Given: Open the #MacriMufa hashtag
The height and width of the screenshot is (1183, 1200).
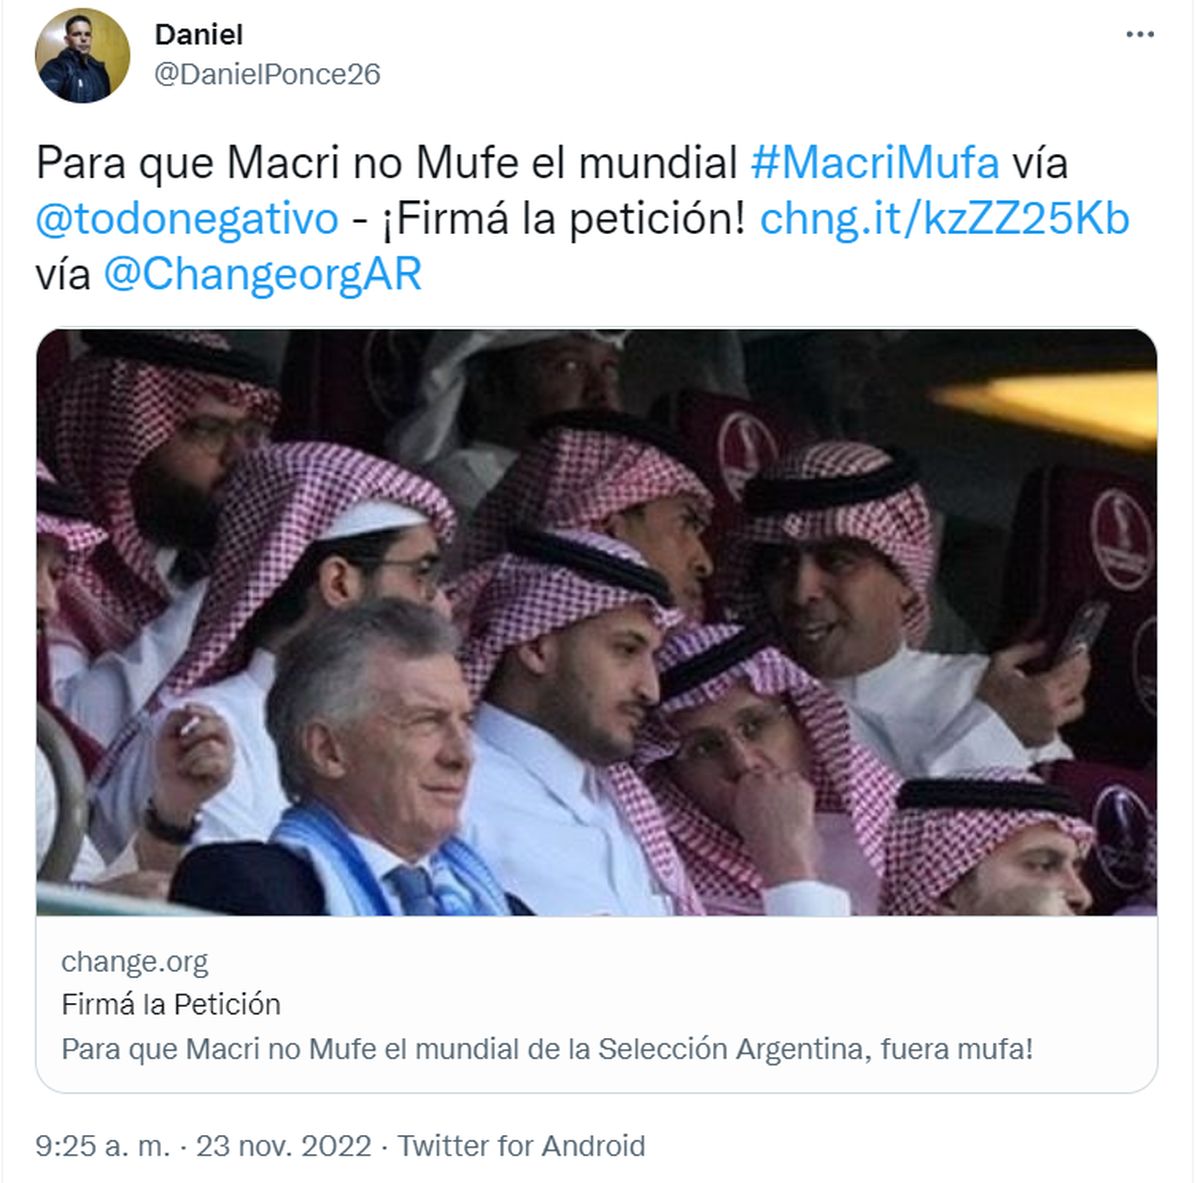Looking at the screenshot, I should point(874,163).
